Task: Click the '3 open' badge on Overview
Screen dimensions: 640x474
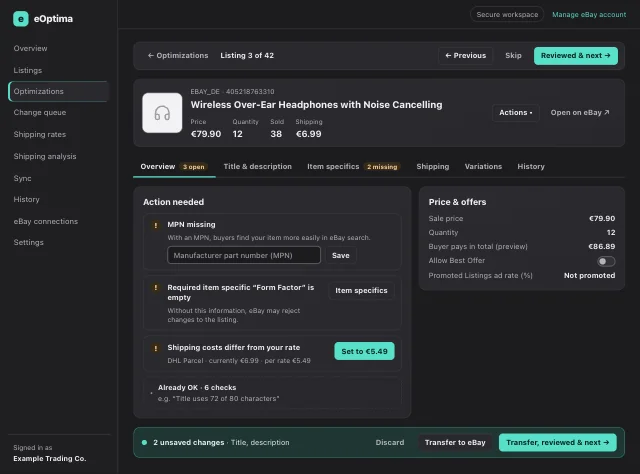Action: [193, 167]
